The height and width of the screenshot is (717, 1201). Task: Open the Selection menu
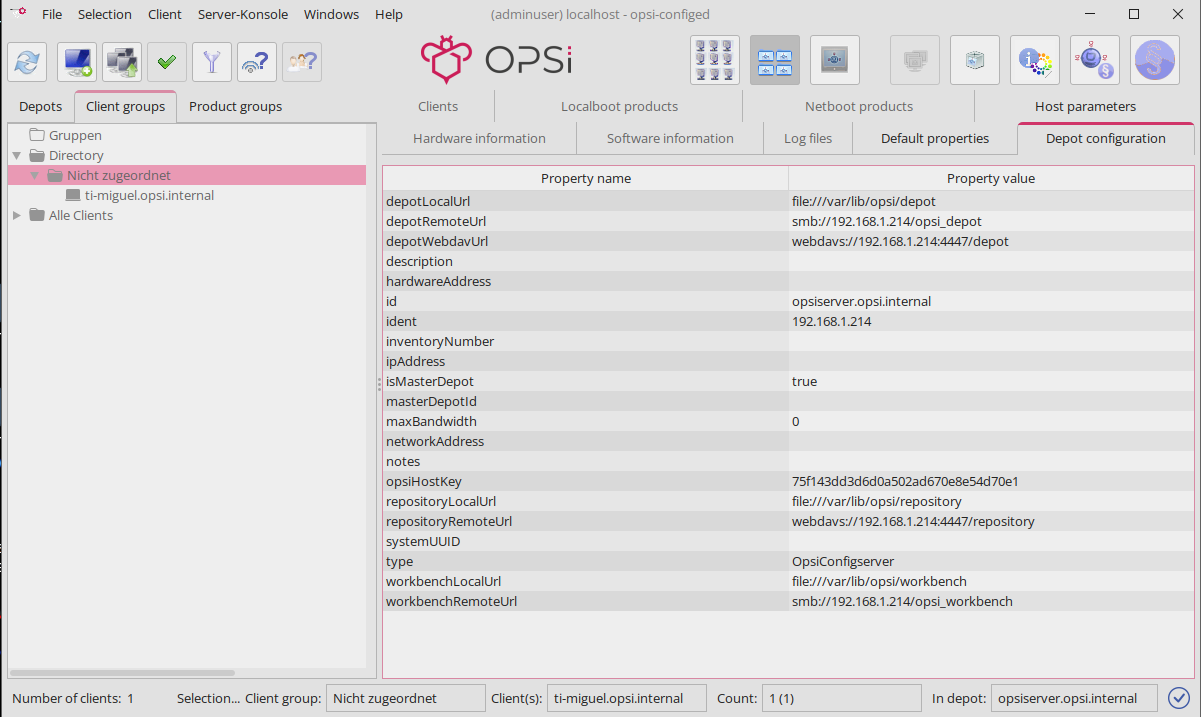[x=105, y=14]
